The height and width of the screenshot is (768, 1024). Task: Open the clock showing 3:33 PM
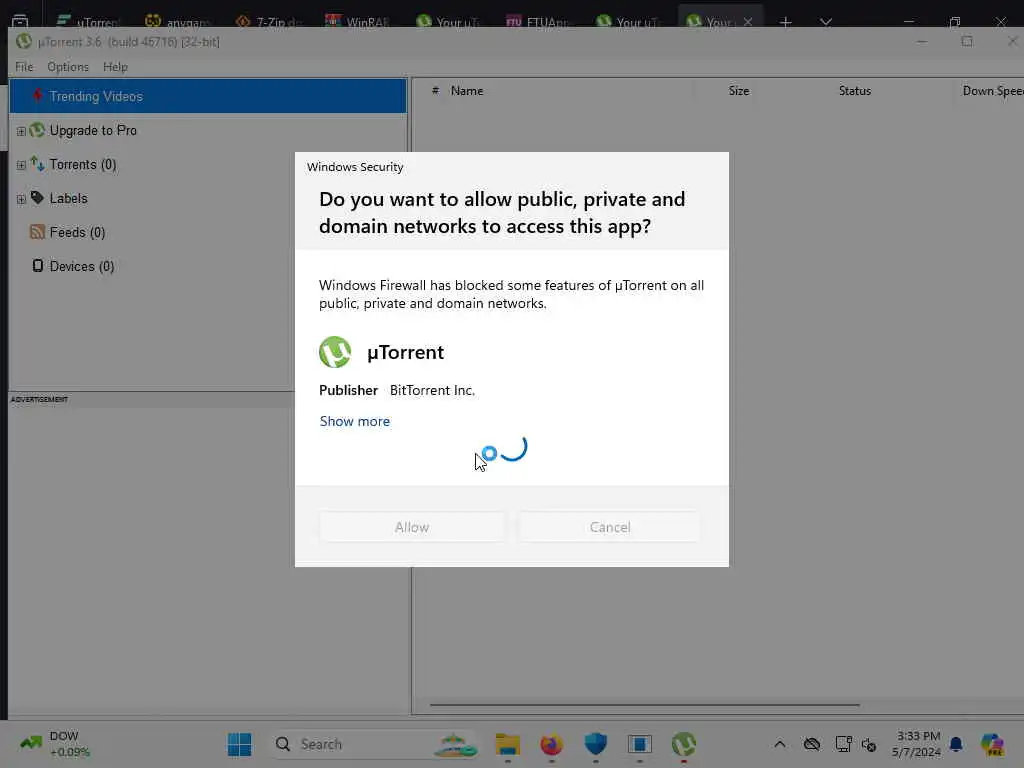[916, 744]
